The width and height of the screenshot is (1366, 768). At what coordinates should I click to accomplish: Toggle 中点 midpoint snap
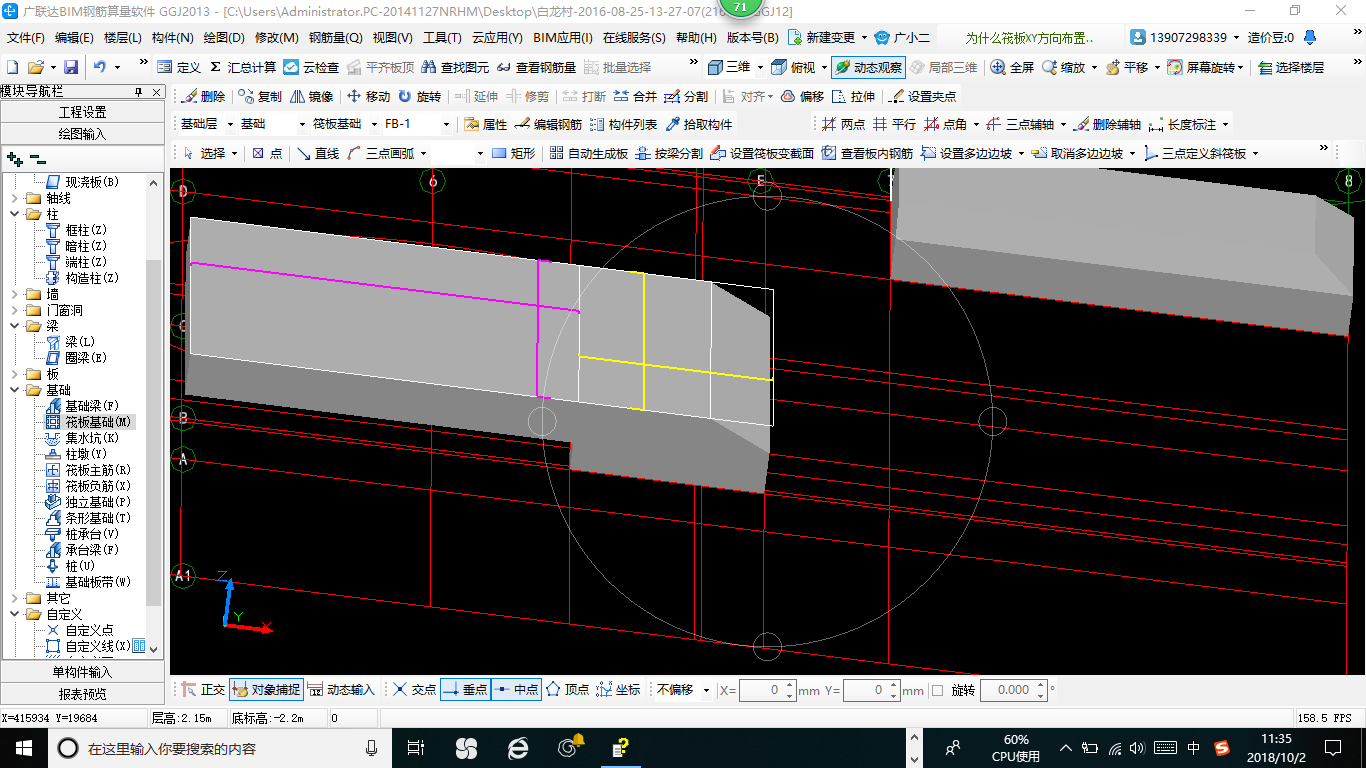point(517,690)
